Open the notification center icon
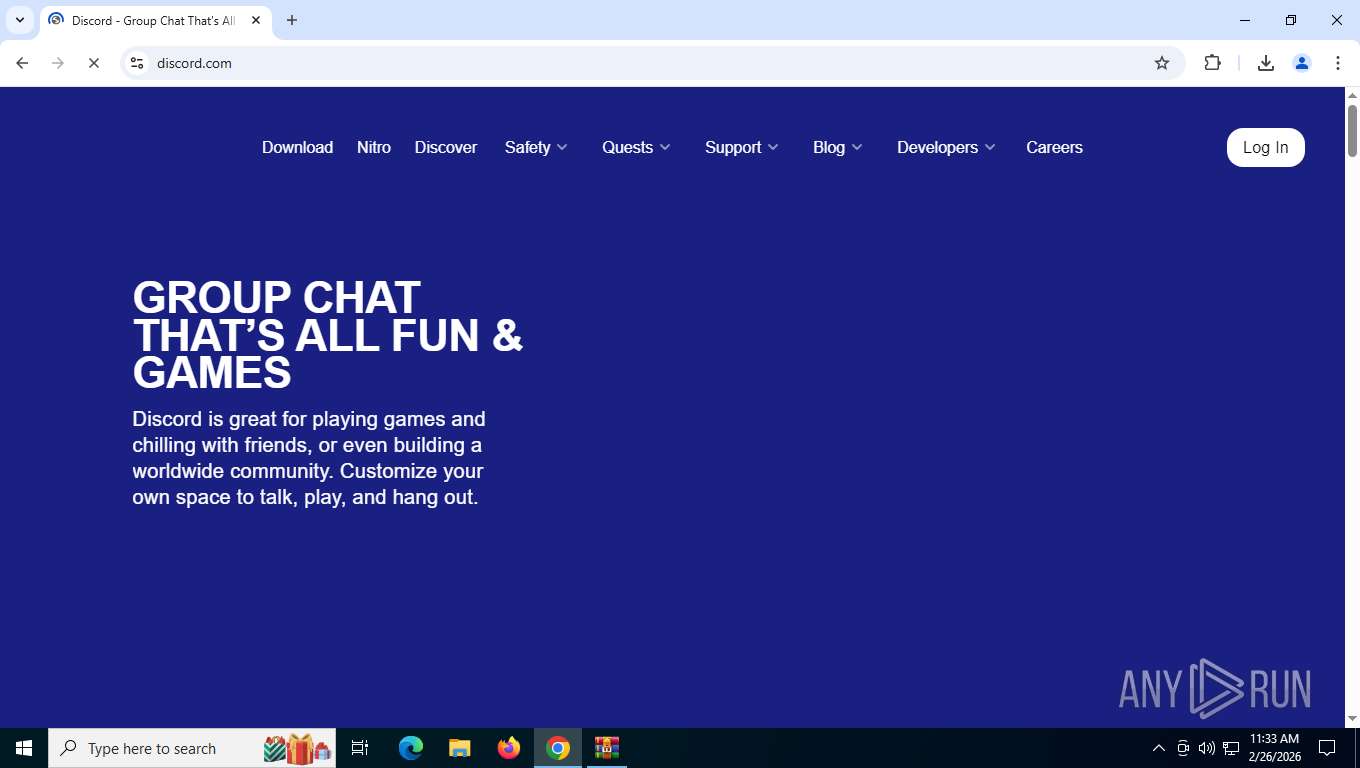The image size is (1360, 768). coord(1327,748)
